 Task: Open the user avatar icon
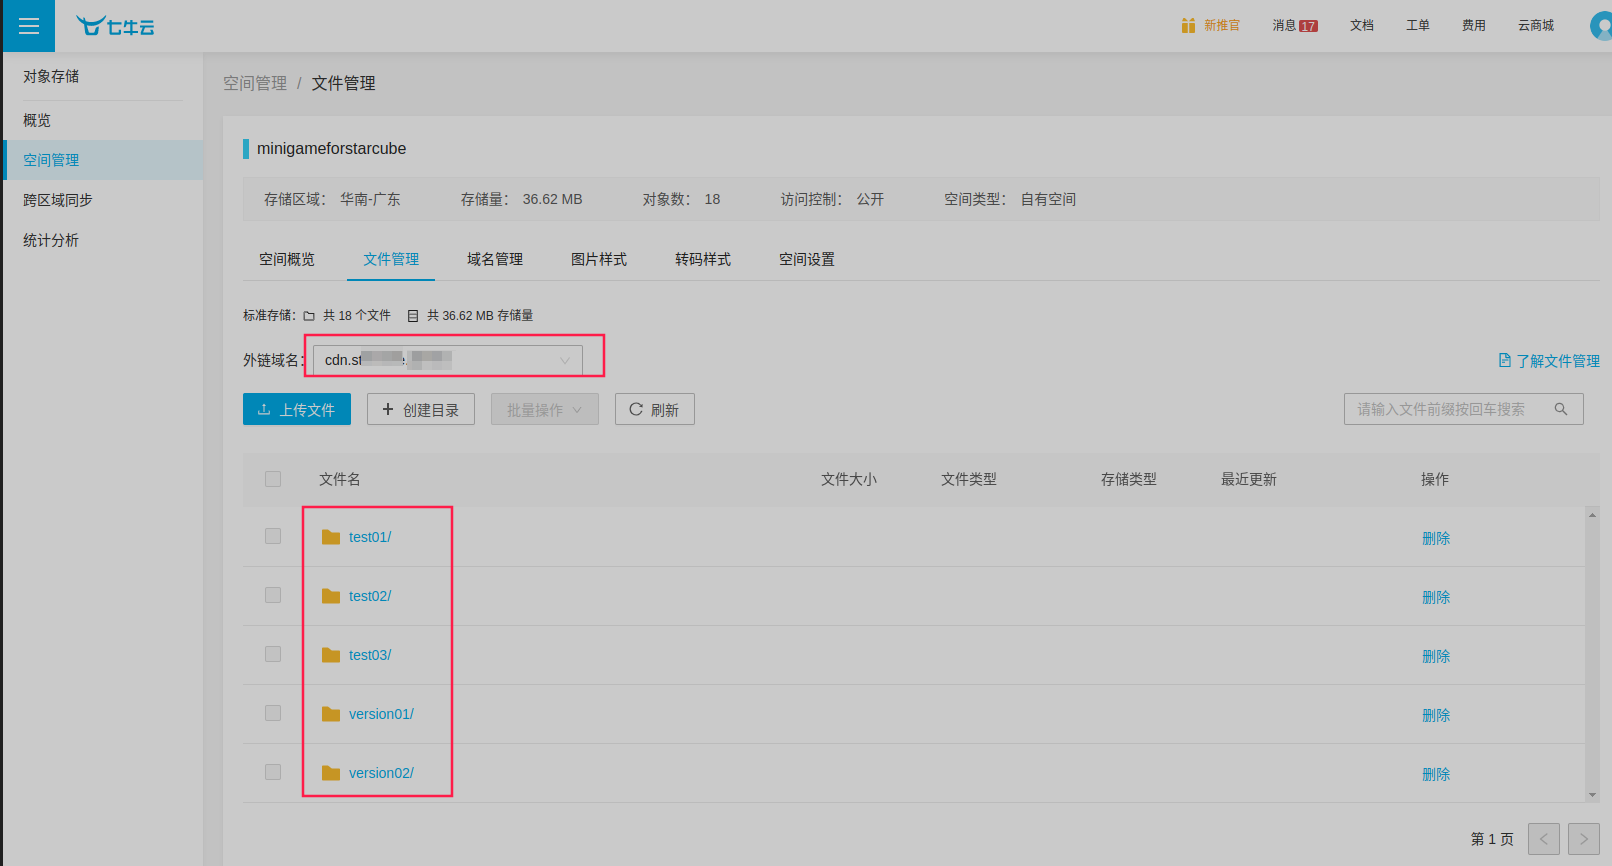tap(1601, 26)
